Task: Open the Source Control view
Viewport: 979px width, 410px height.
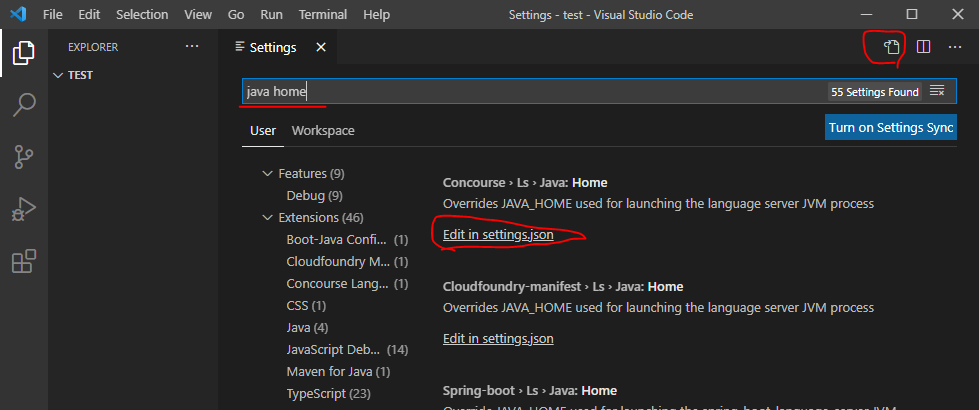Action: pyautogui.click(x=24, y=157)
